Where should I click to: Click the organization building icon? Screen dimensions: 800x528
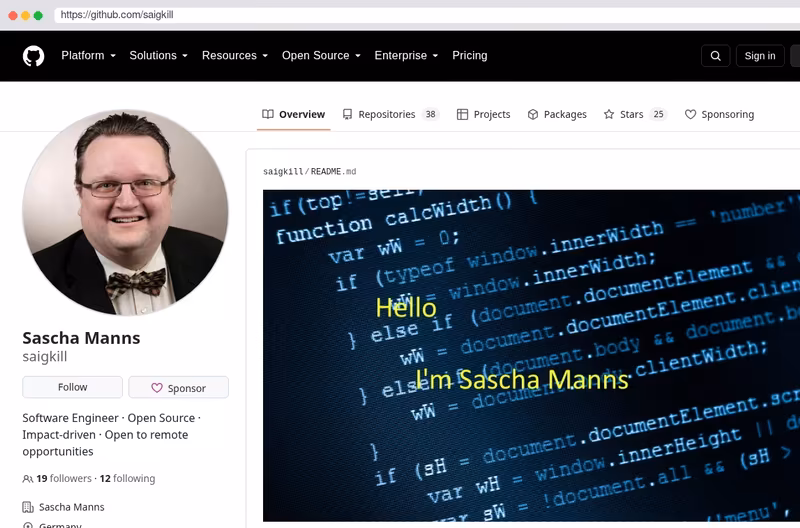point(28,507)
